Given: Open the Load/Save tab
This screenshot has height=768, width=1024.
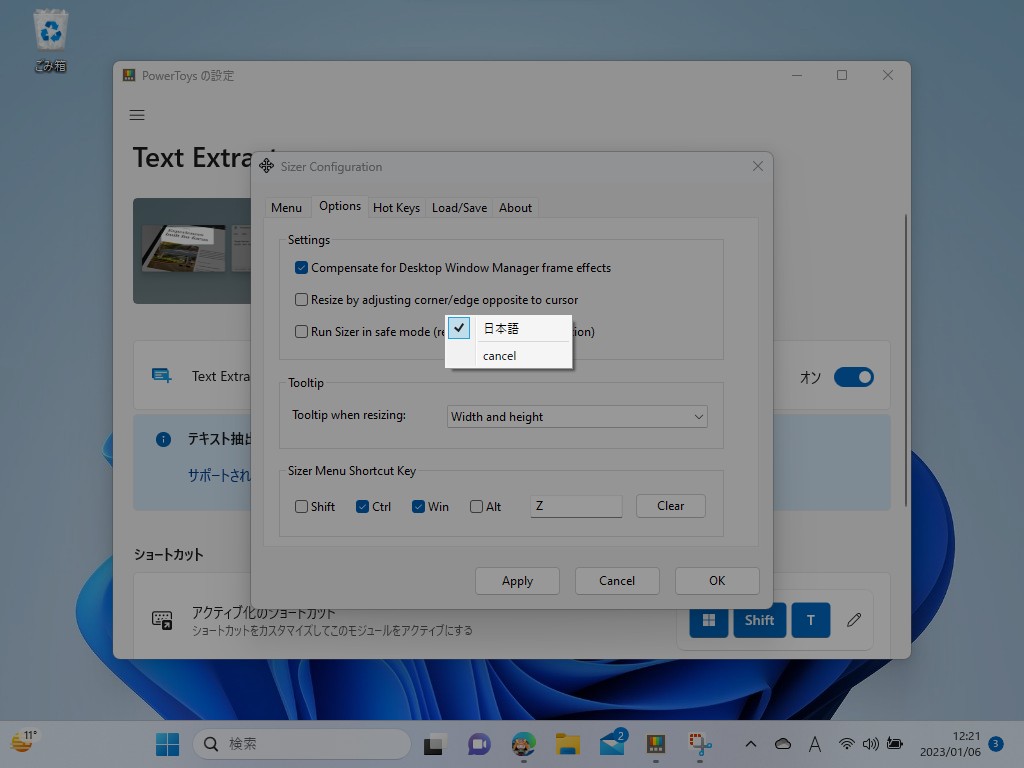Looking at the screenshot, I should [459, 208].
